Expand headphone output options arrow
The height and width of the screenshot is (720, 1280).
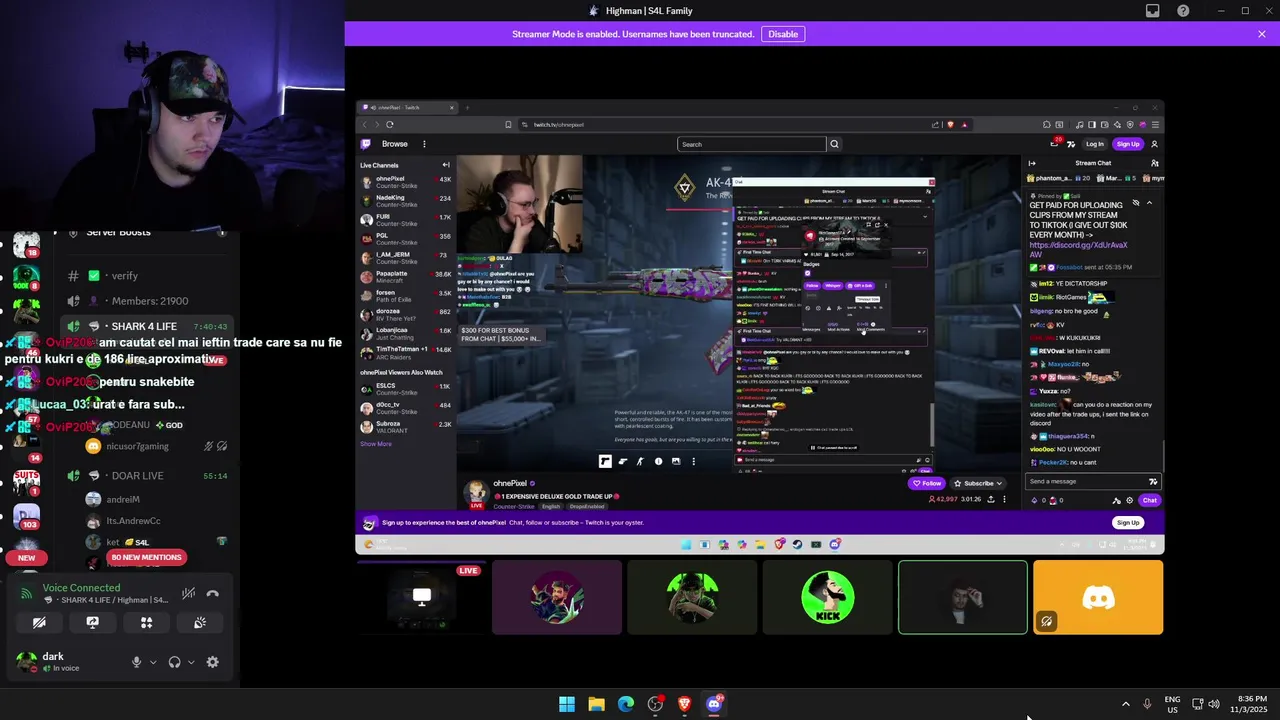point(190,662)
